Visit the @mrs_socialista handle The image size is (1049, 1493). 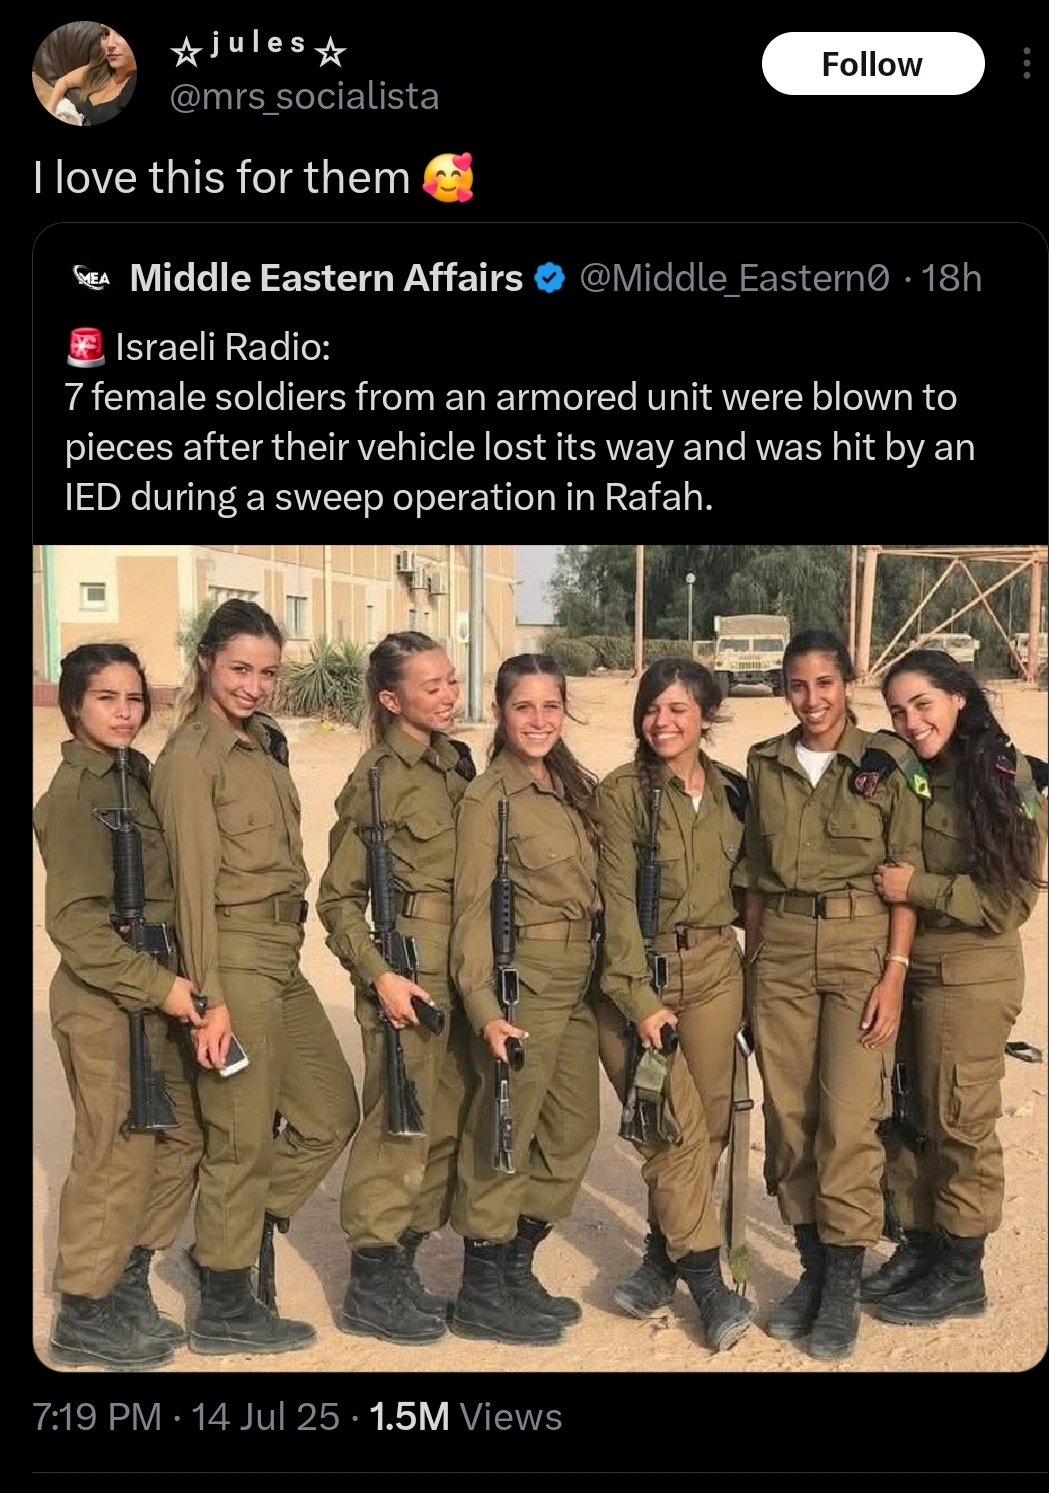coord(304,97)
